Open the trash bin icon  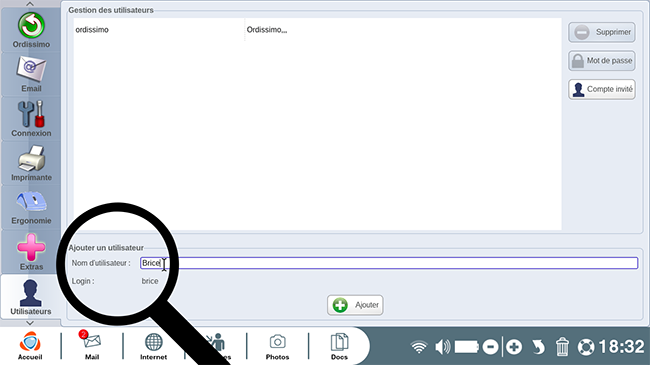(562, 347)
